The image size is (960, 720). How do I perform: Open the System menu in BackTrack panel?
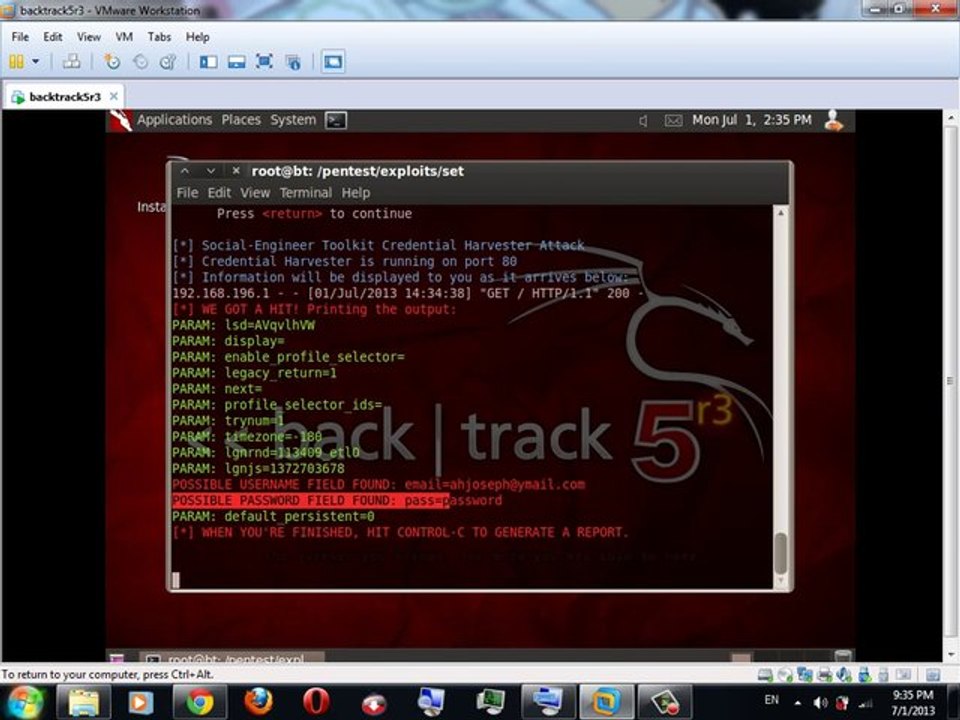pyautogui.click(x=293, y=120)
